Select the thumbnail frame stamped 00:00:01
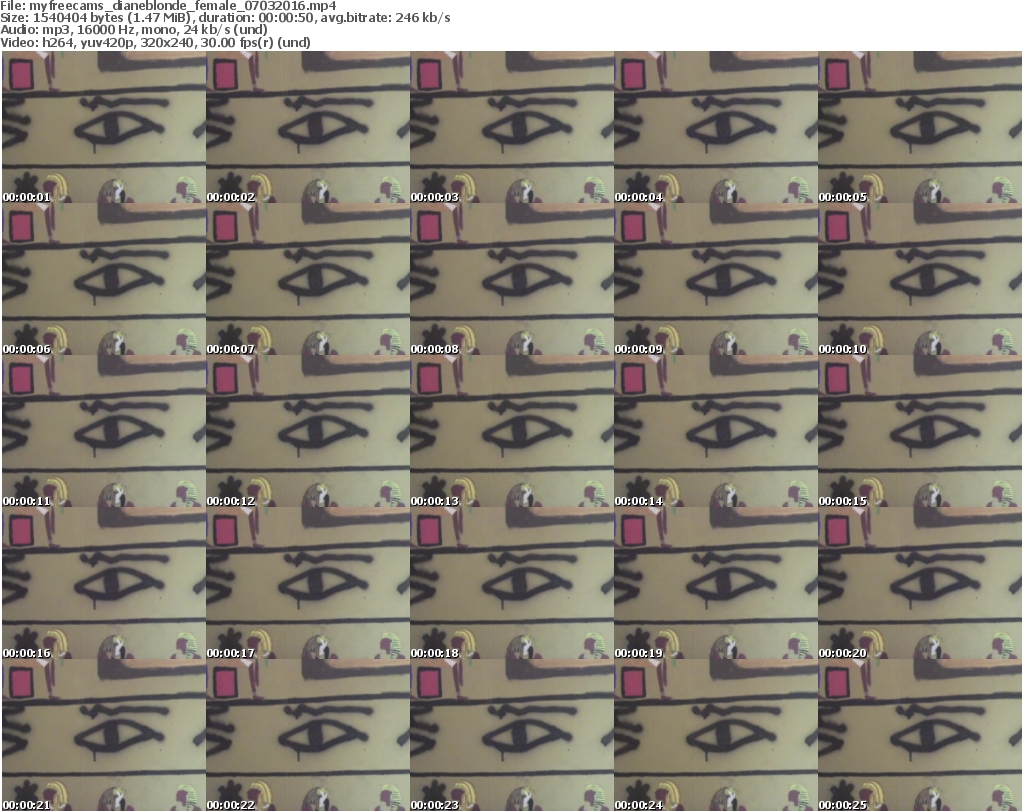1024x811 pixels. pos(104,127)
